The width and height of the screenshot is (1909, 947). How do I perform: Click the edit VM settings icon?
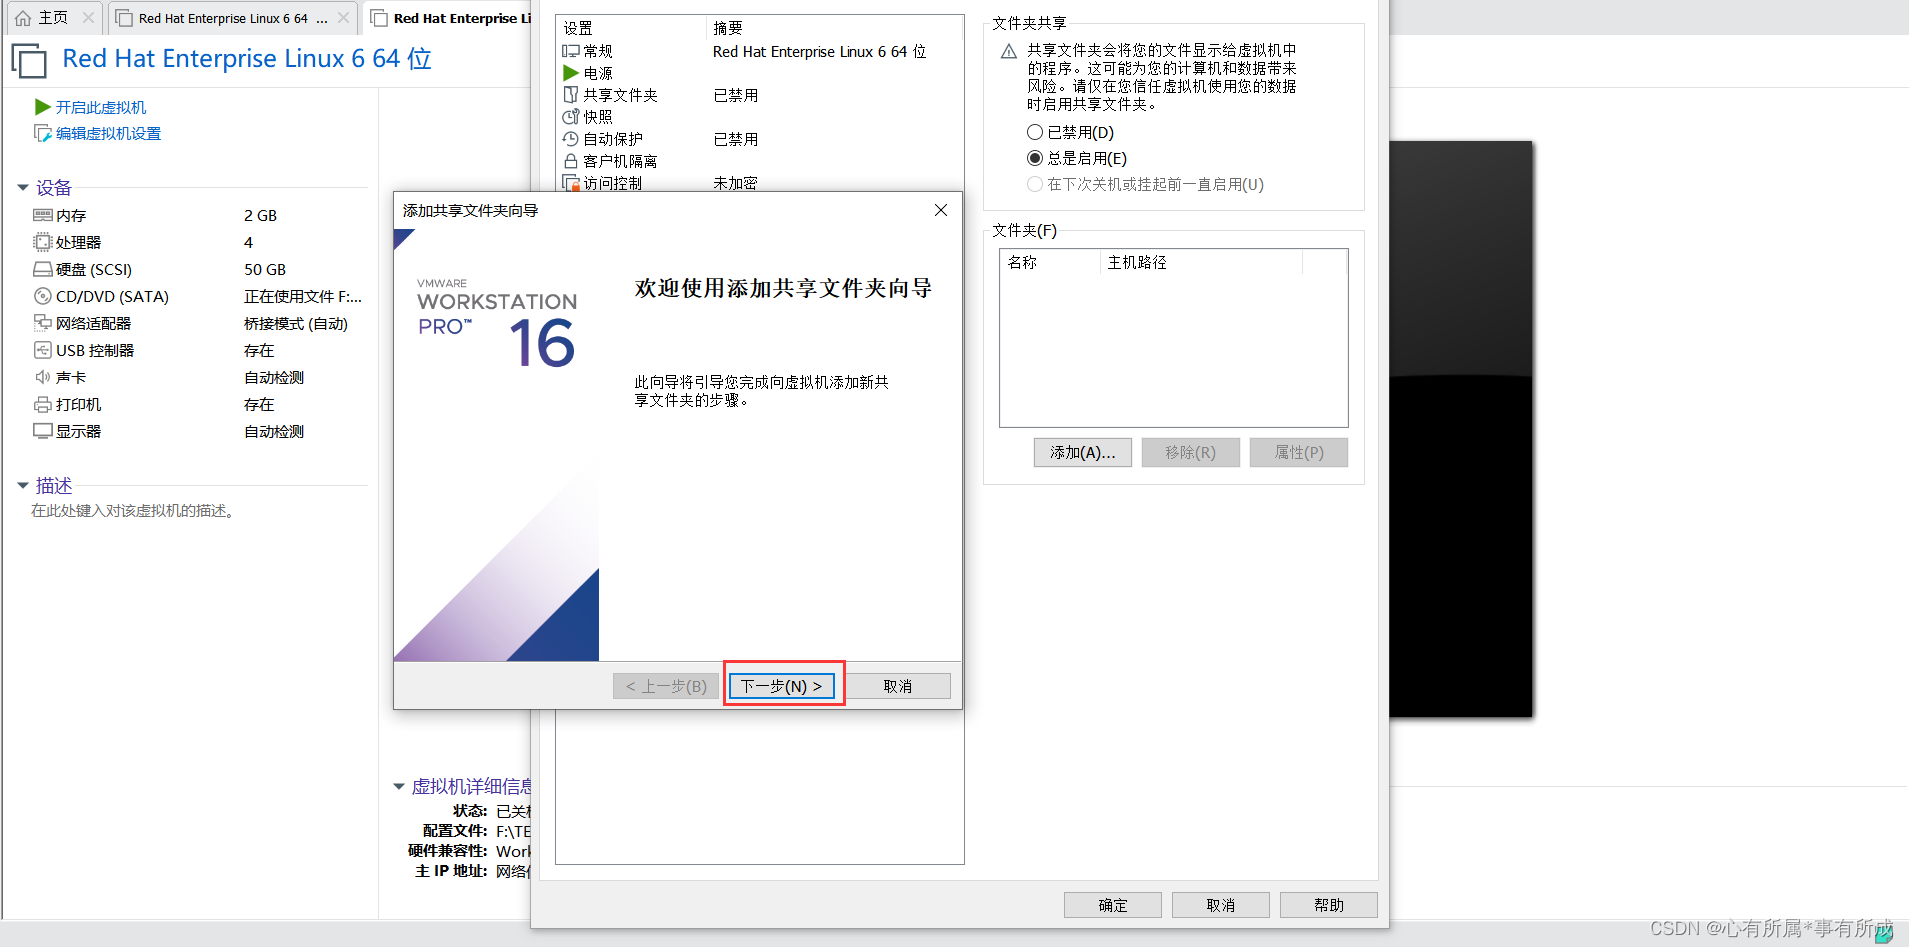coord(42,133)
